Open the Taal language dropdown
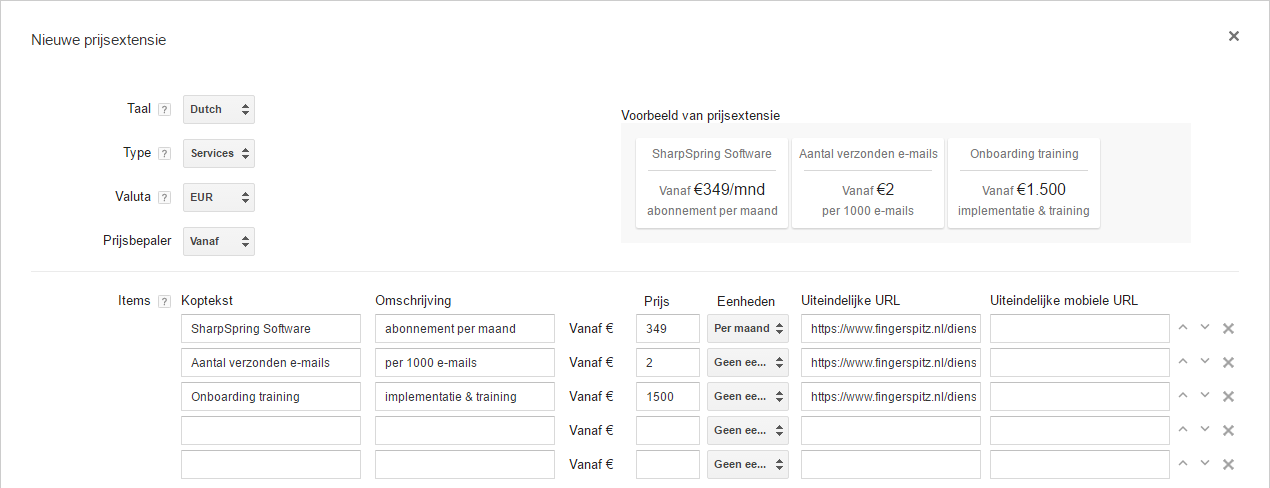This screenshot has height=488, width=1270. click(219, 110)
